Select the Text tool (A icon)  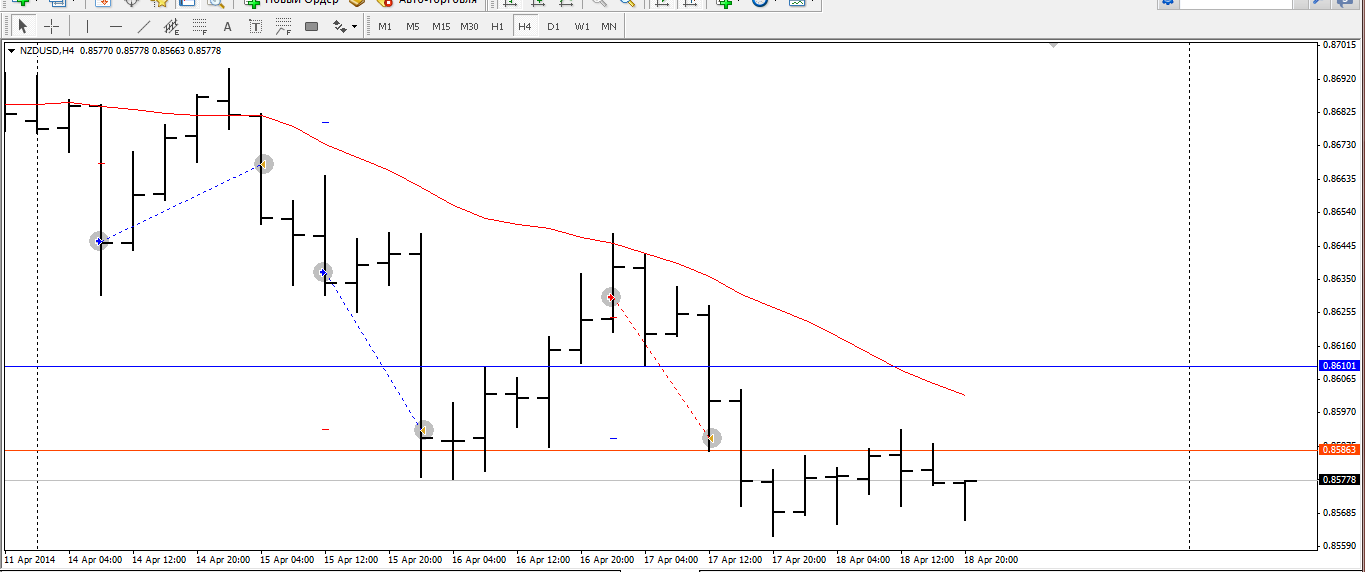click(227, 26)
